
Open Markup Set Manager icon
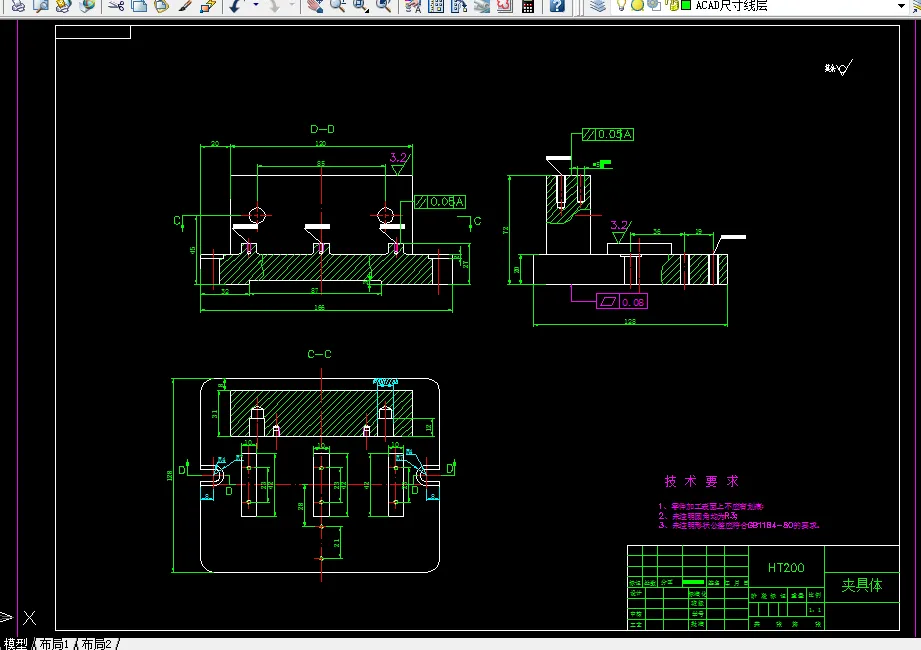pyautogui.click(x=505, y=6)
